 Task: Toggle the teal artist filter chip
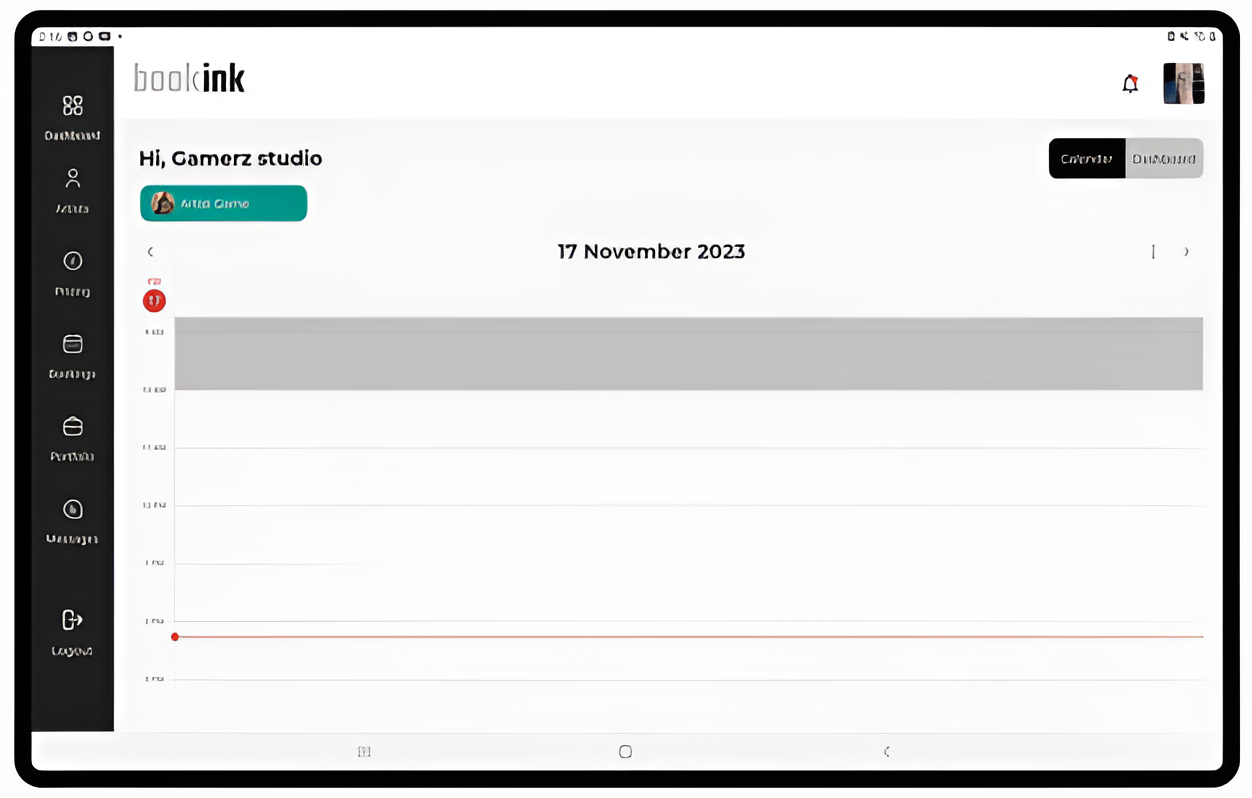(223, 204)
